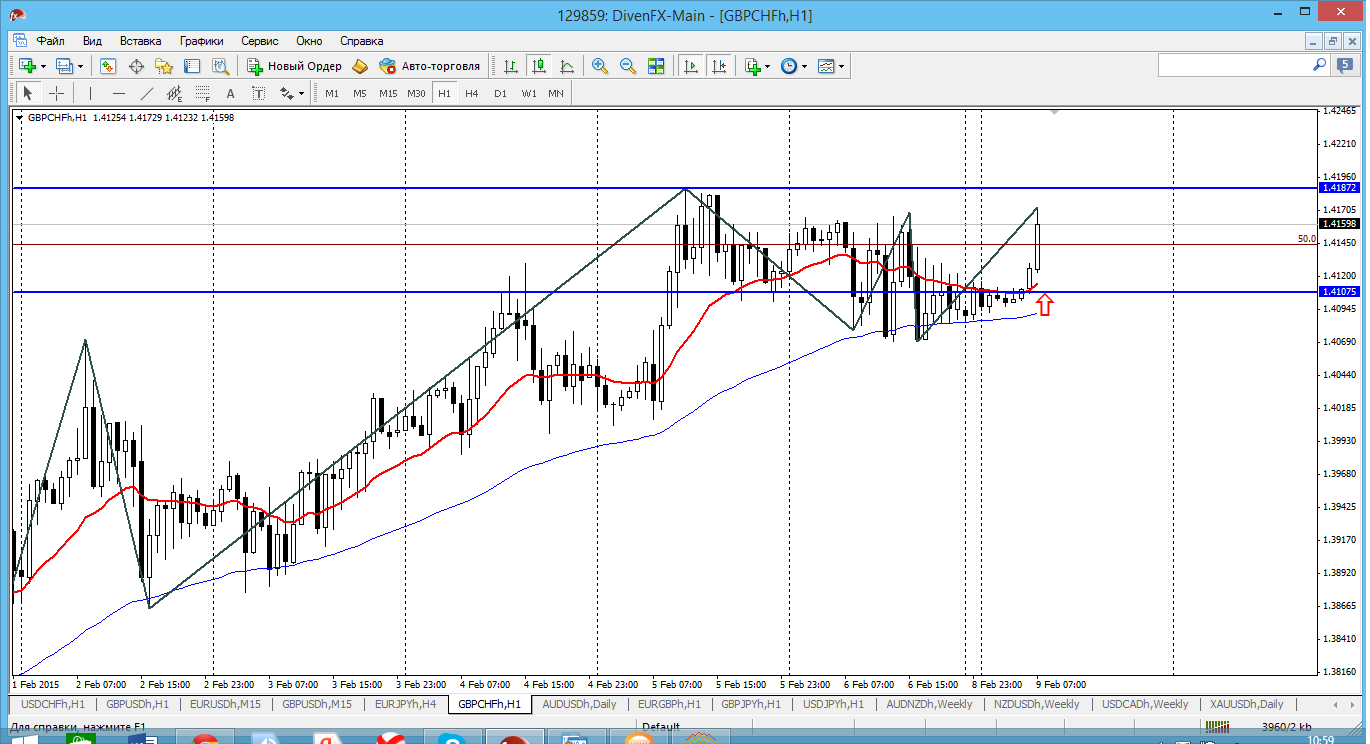Click the magnifier search icon
1370x744 pixels.
(1319, 65)
